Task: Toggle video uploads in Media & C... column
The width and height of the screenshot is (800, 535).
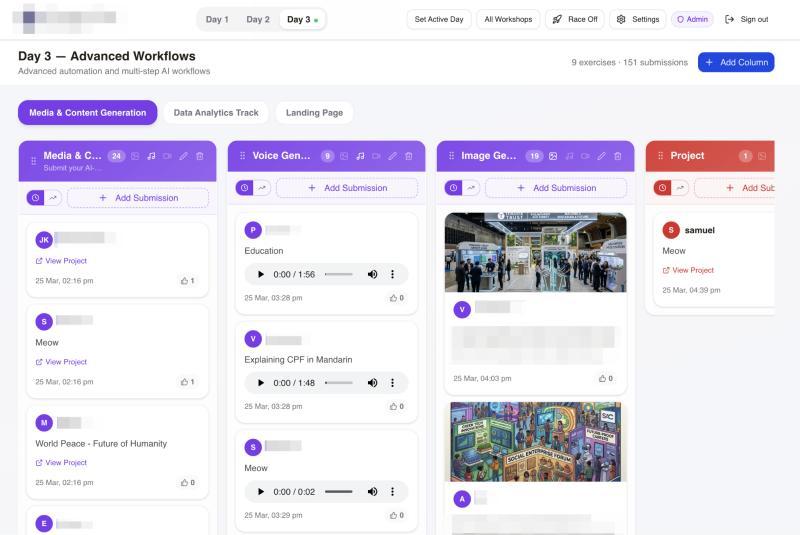Action: pos(167,156)
